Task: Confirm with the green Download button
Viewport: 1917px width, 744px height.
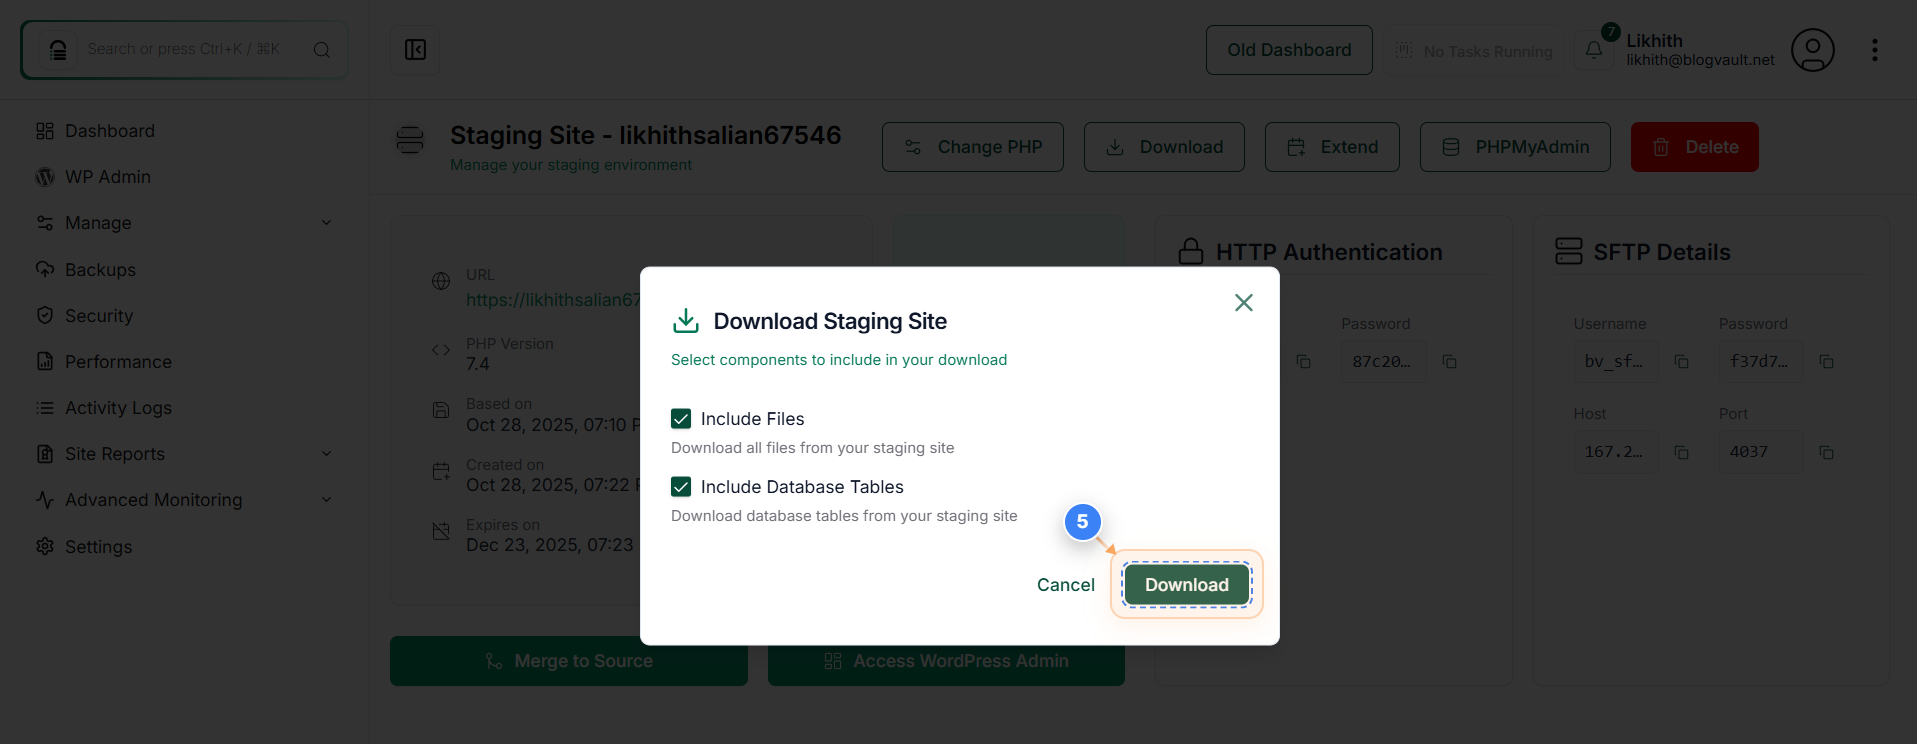Action: (x=1186, y=585)
